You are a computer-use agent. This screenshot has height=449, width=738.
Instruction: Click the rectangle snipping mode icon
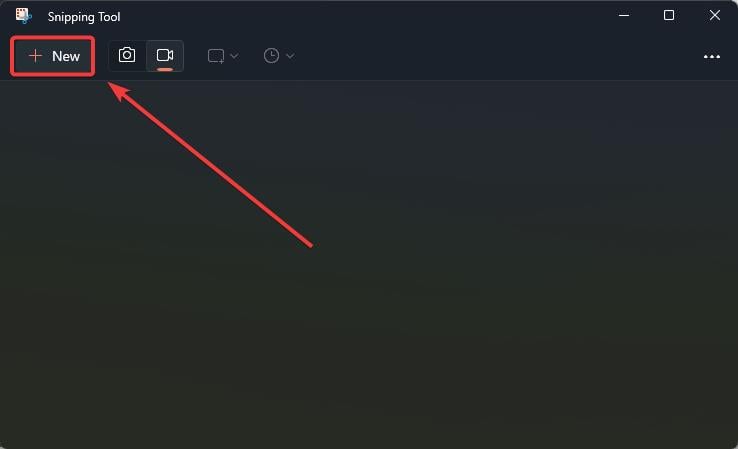(216, 56)
